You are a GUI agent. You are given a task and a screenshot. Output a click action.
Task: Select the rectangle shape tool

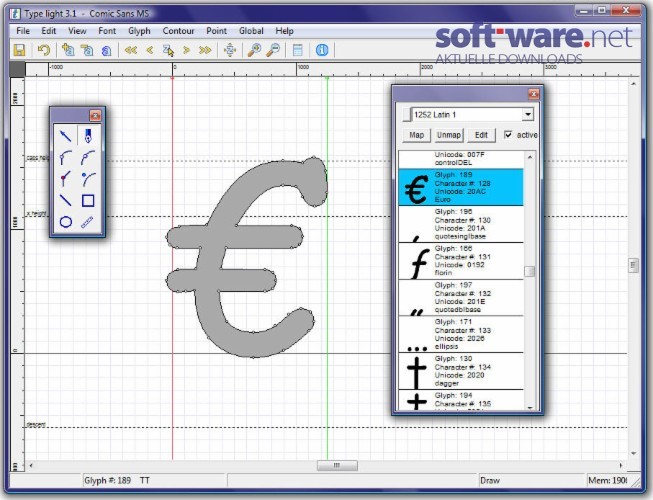(88, 201)
